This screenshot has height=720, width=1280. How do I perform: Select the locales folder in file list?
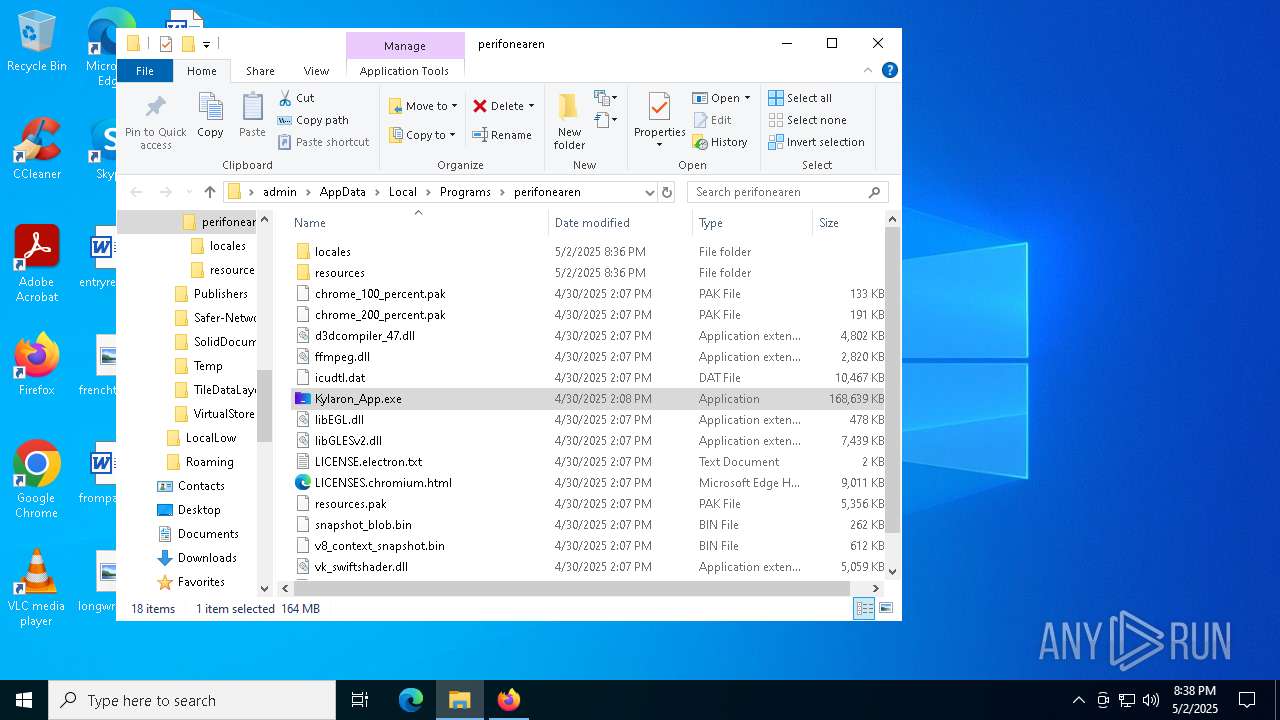(x=588, y=252)
